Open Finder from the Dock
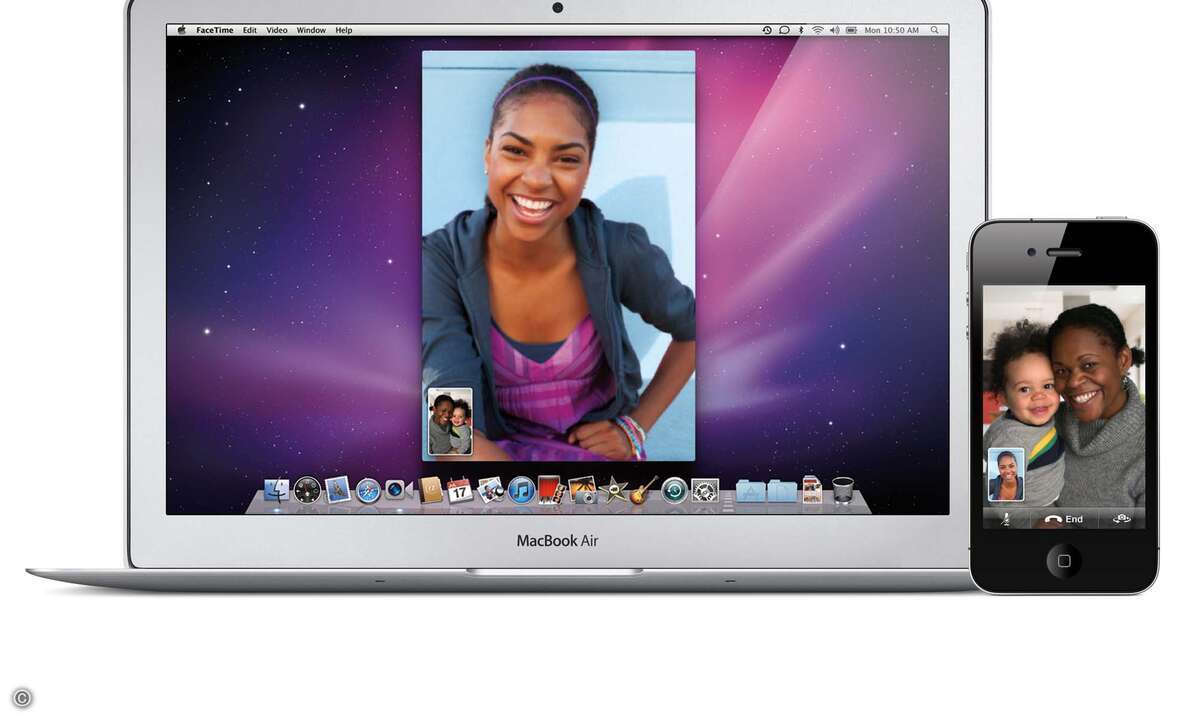 pyautogui.click(x=277, y=489)
